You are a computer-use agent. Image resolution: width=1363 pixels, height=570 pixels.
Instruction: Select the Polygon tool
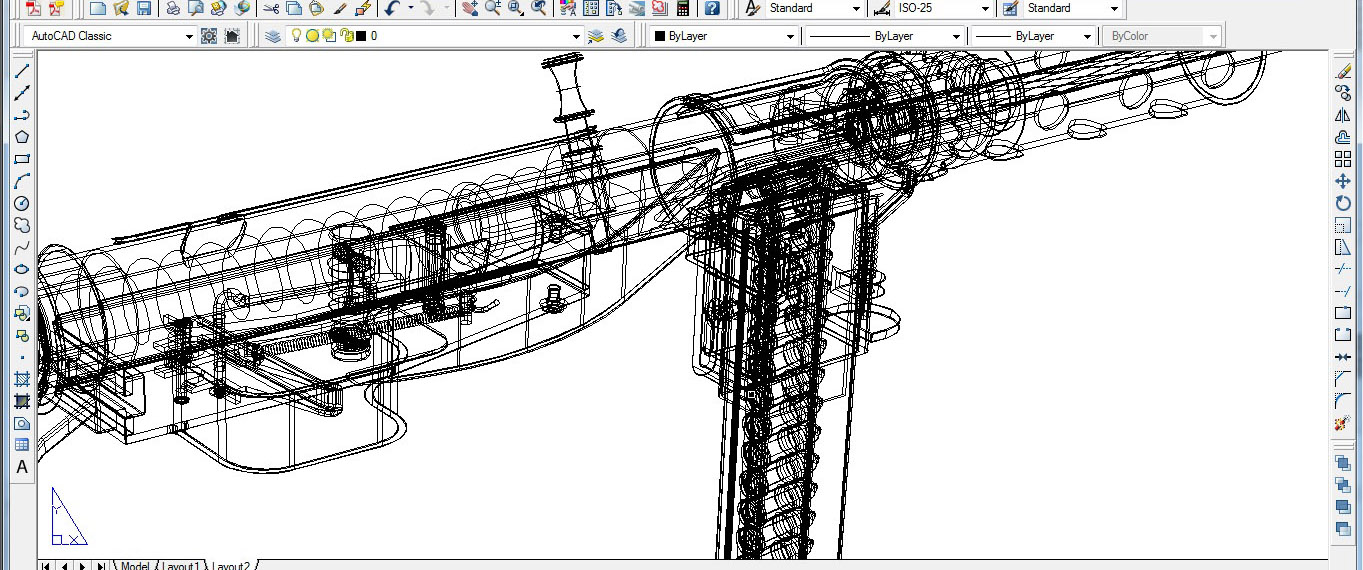[x=22, y=137]
